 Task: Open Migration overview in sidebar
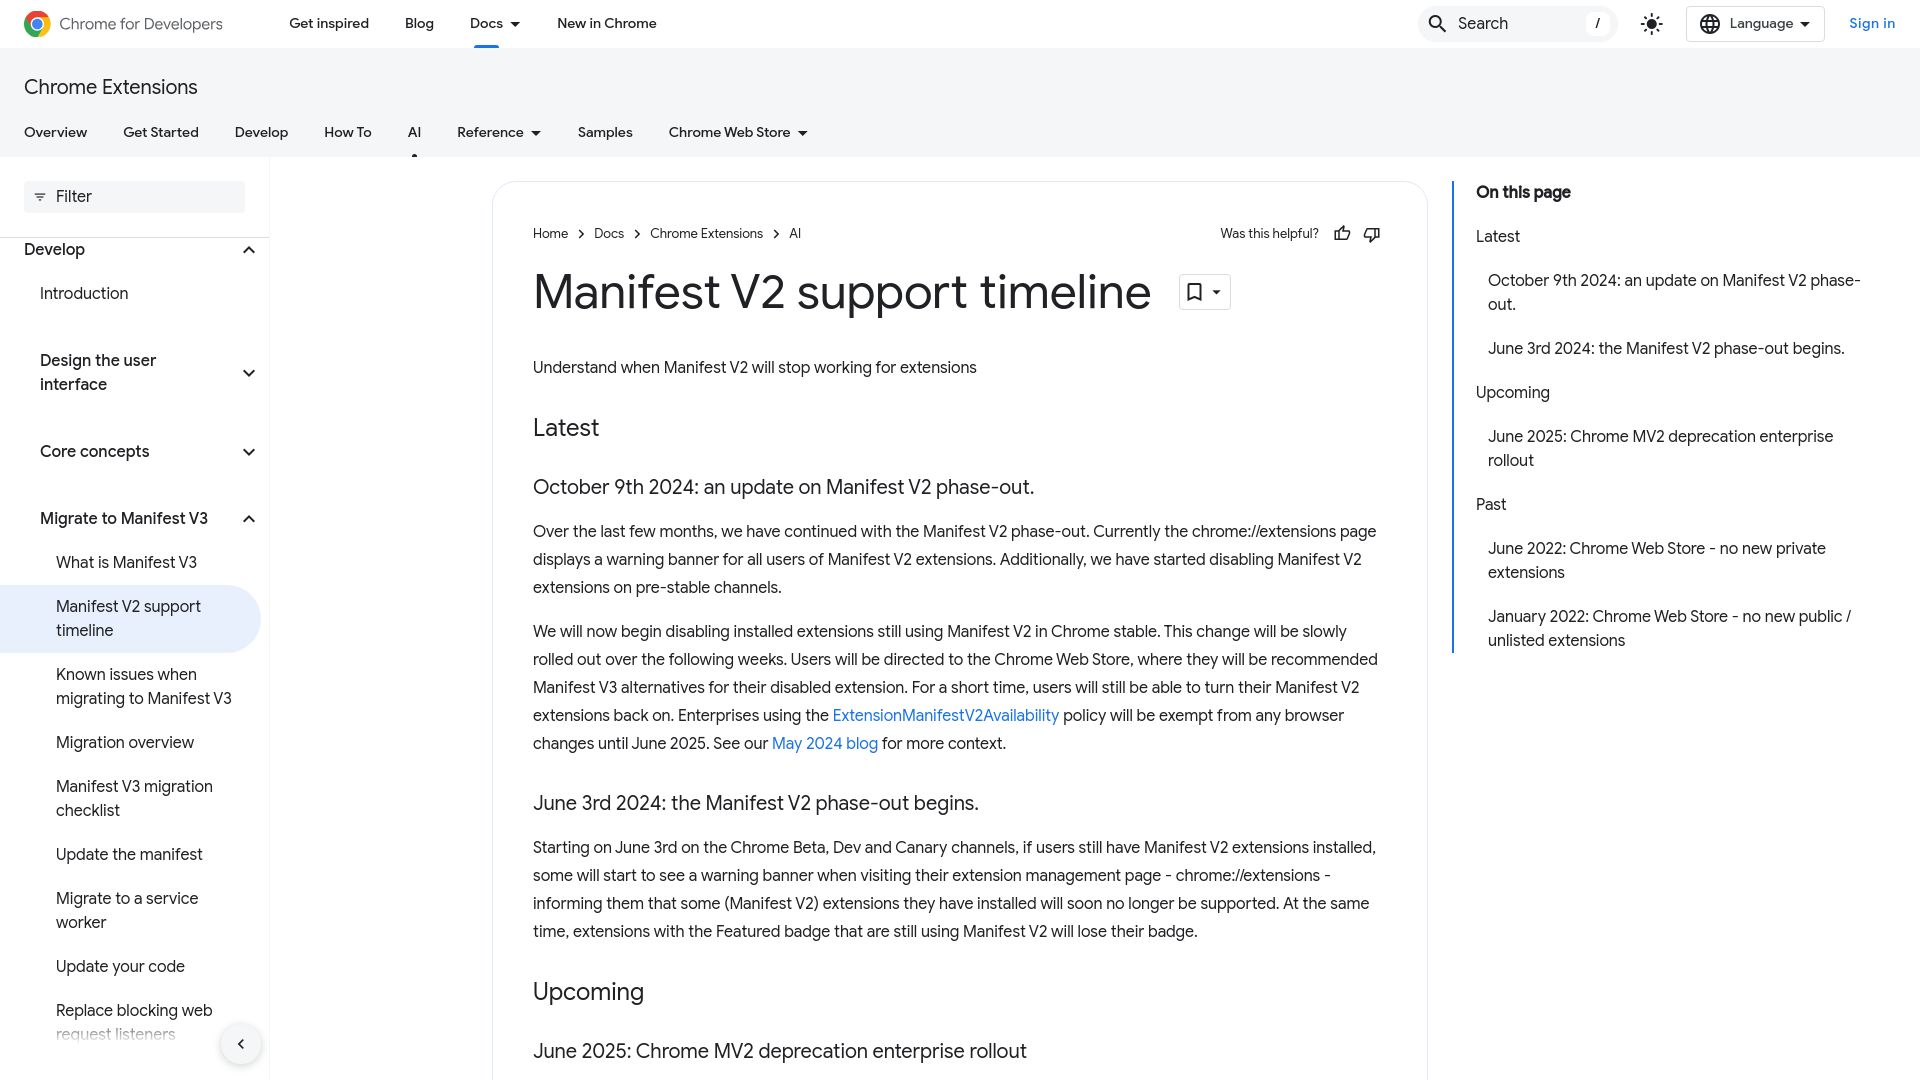(x=125, y=743)
